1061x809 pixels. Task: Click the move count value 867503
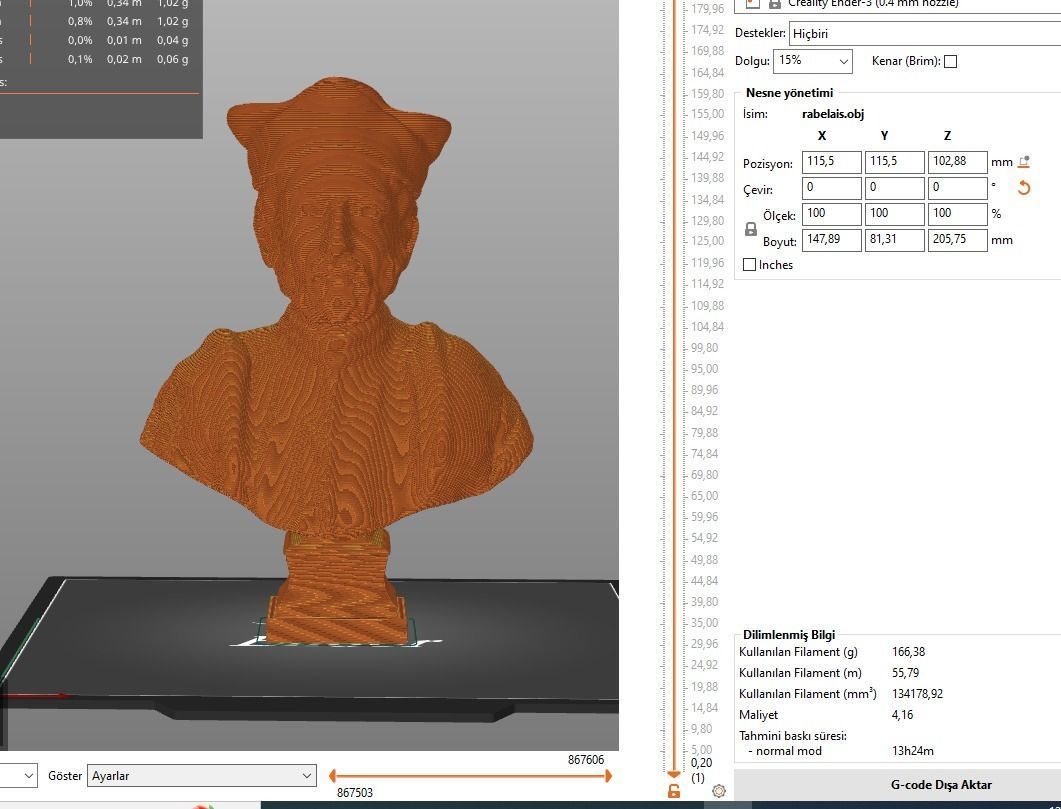(355, 793)
